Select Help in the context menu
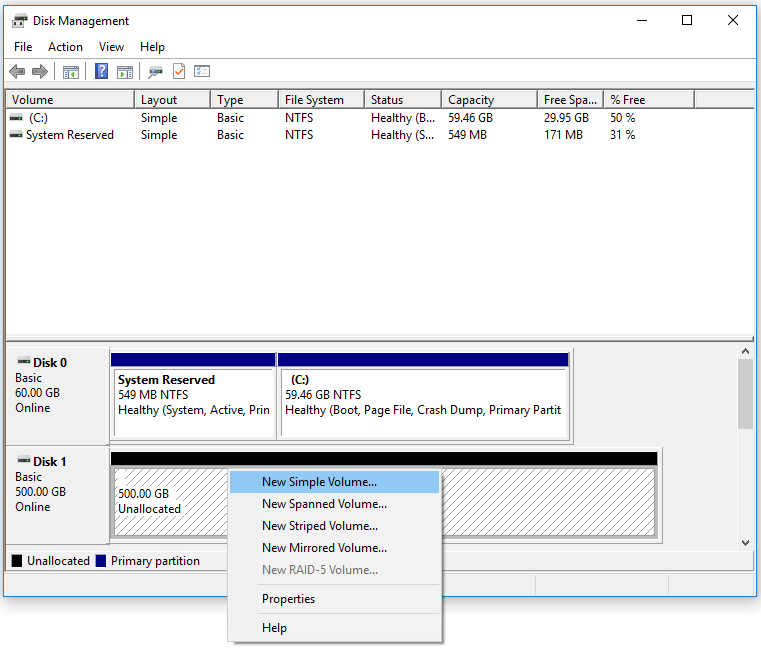This screenshot has height=648, width=761. click(334, 628)
